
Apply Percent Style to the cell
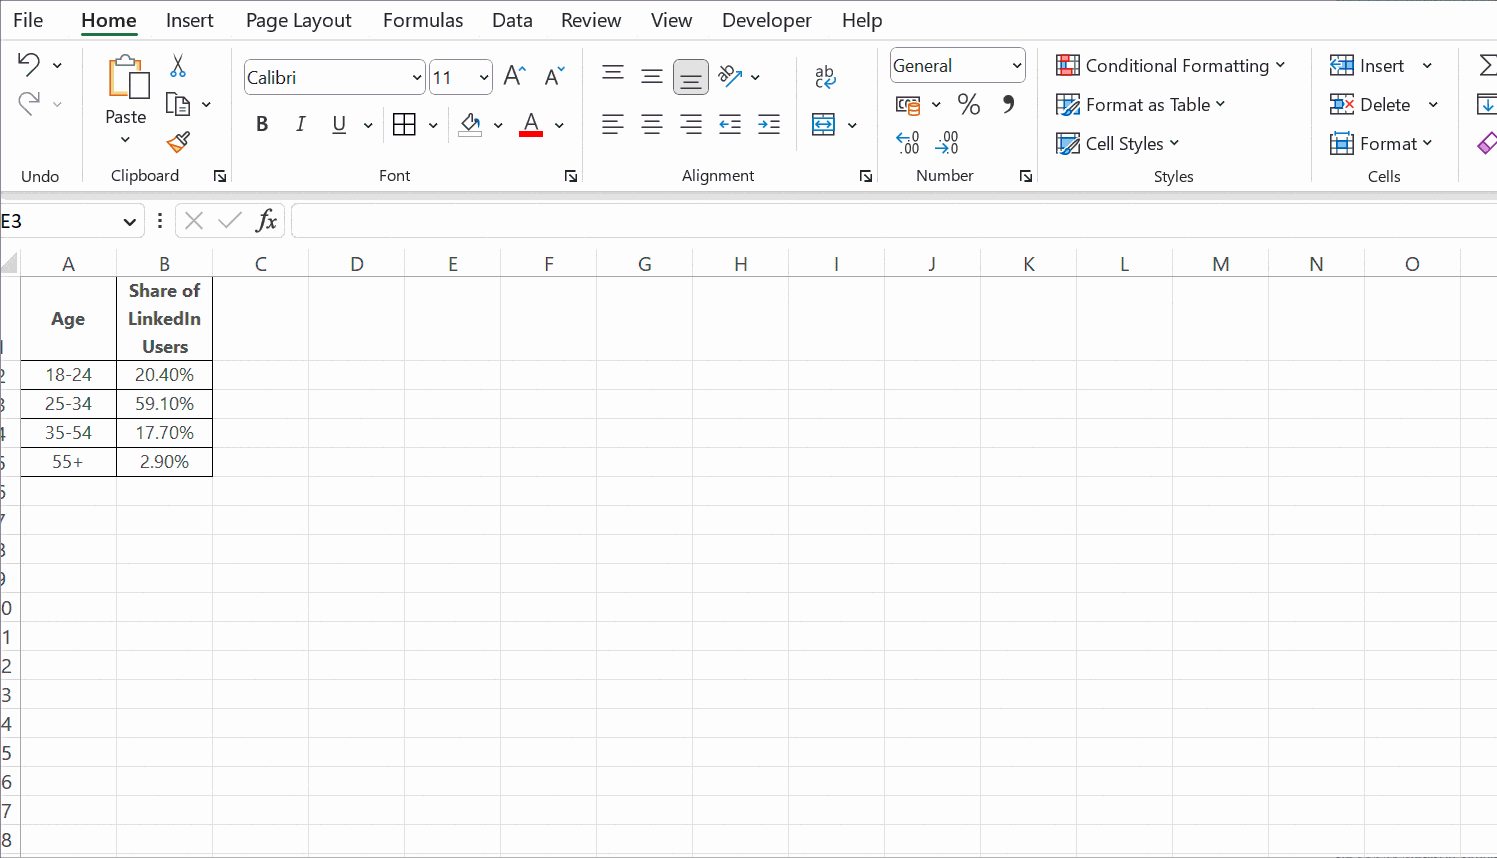coord(968,104)
